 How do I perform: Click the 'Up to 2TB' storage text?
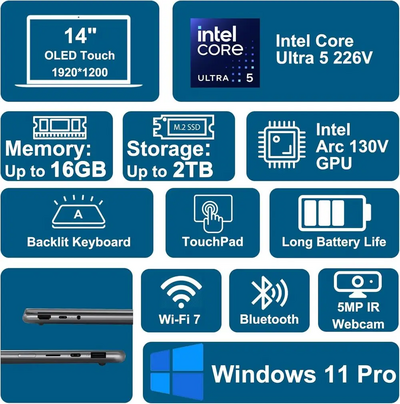(x=170, y=170)
